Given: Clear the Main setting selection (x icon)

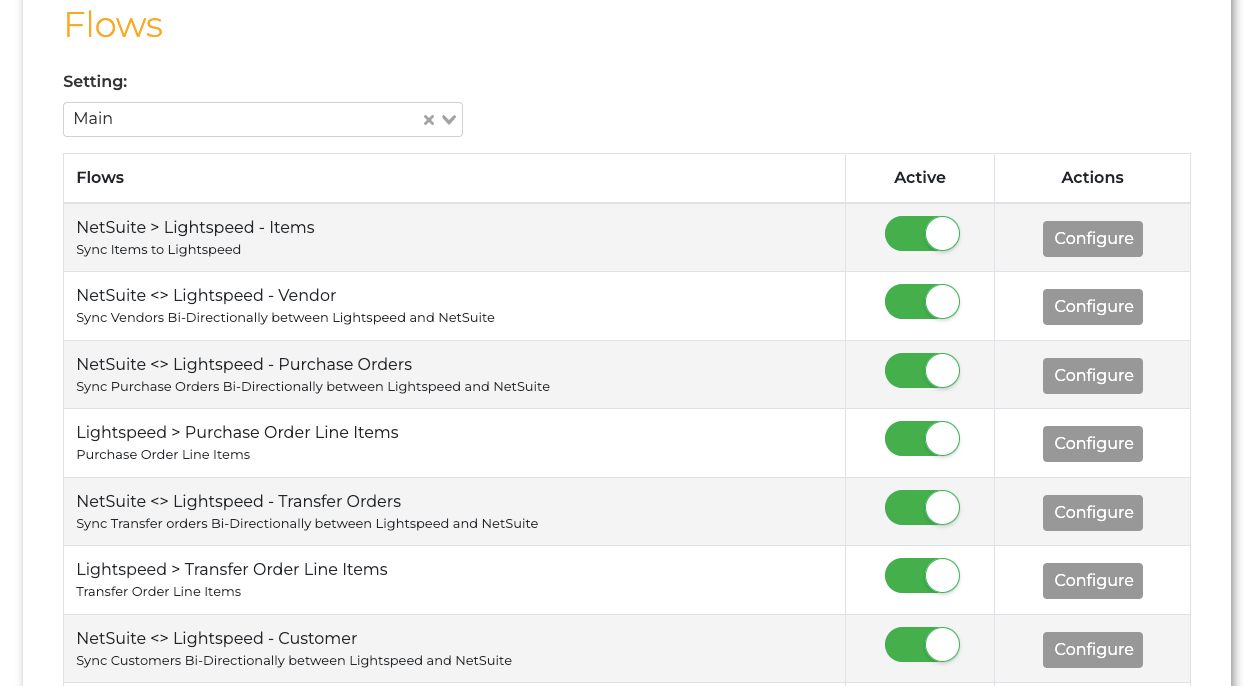Looking at the screenshot, I should coord(428,120).
